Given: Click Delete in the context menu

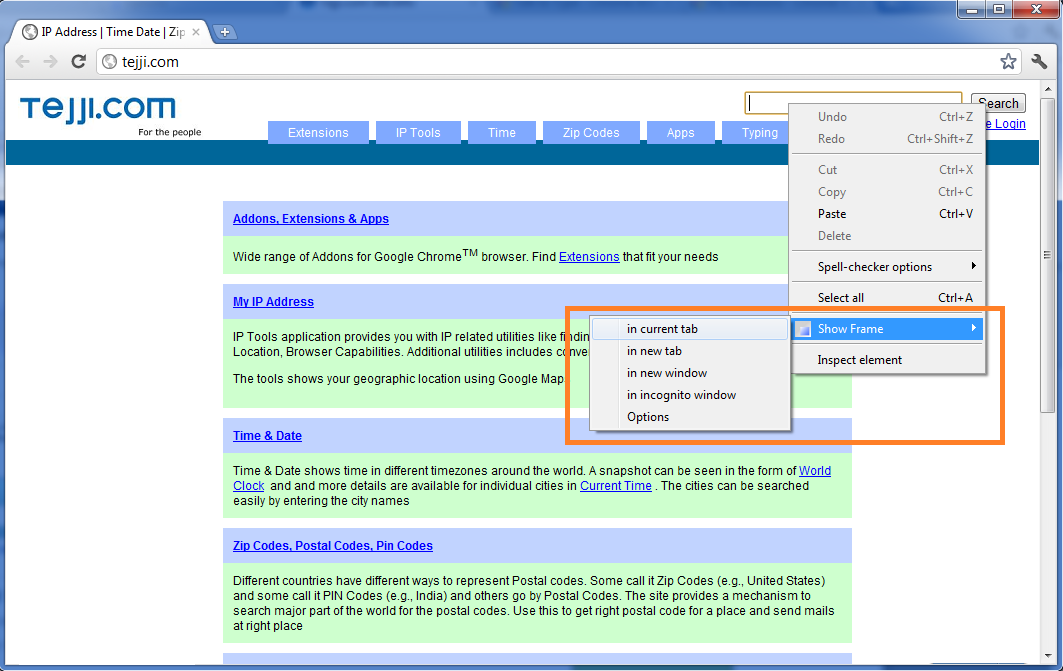Looking at the screenshot, I should (887, 236).
